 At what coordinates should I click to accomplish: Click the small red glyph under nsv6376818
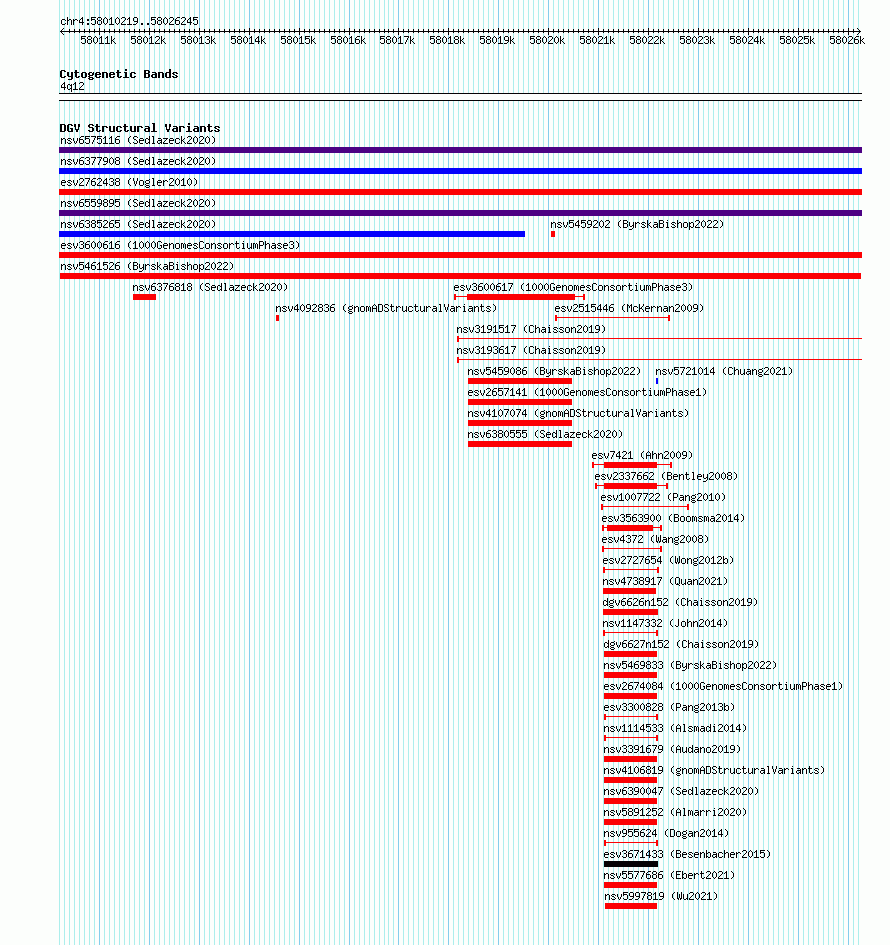[x=145, y=297]
